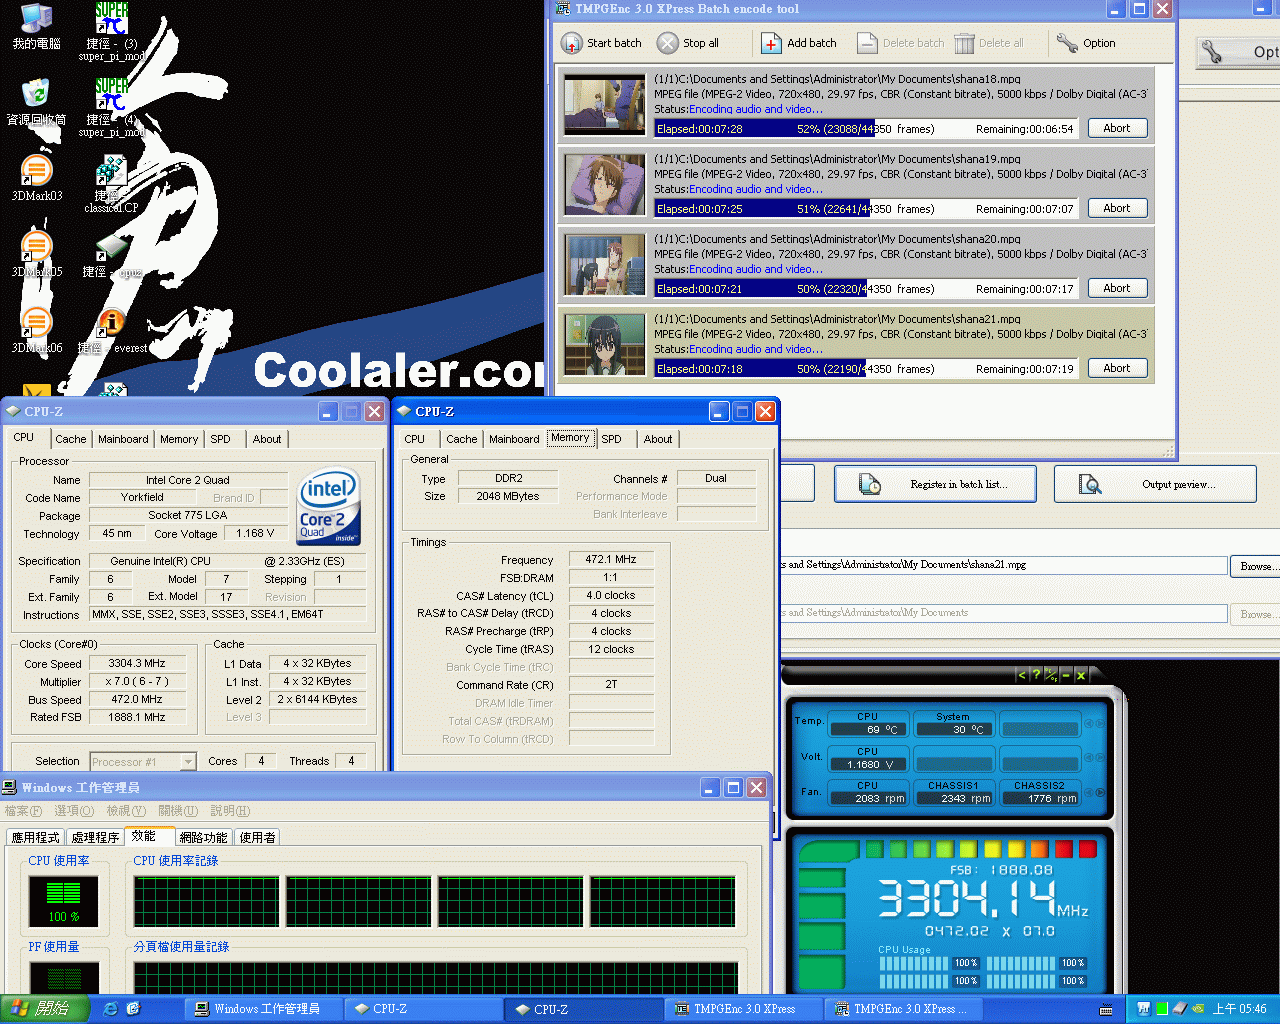This screenshot has width=1280, height=1024.
Task: Switch to SPD tab in right CPU-Z
Action: [x=611, y=439]
